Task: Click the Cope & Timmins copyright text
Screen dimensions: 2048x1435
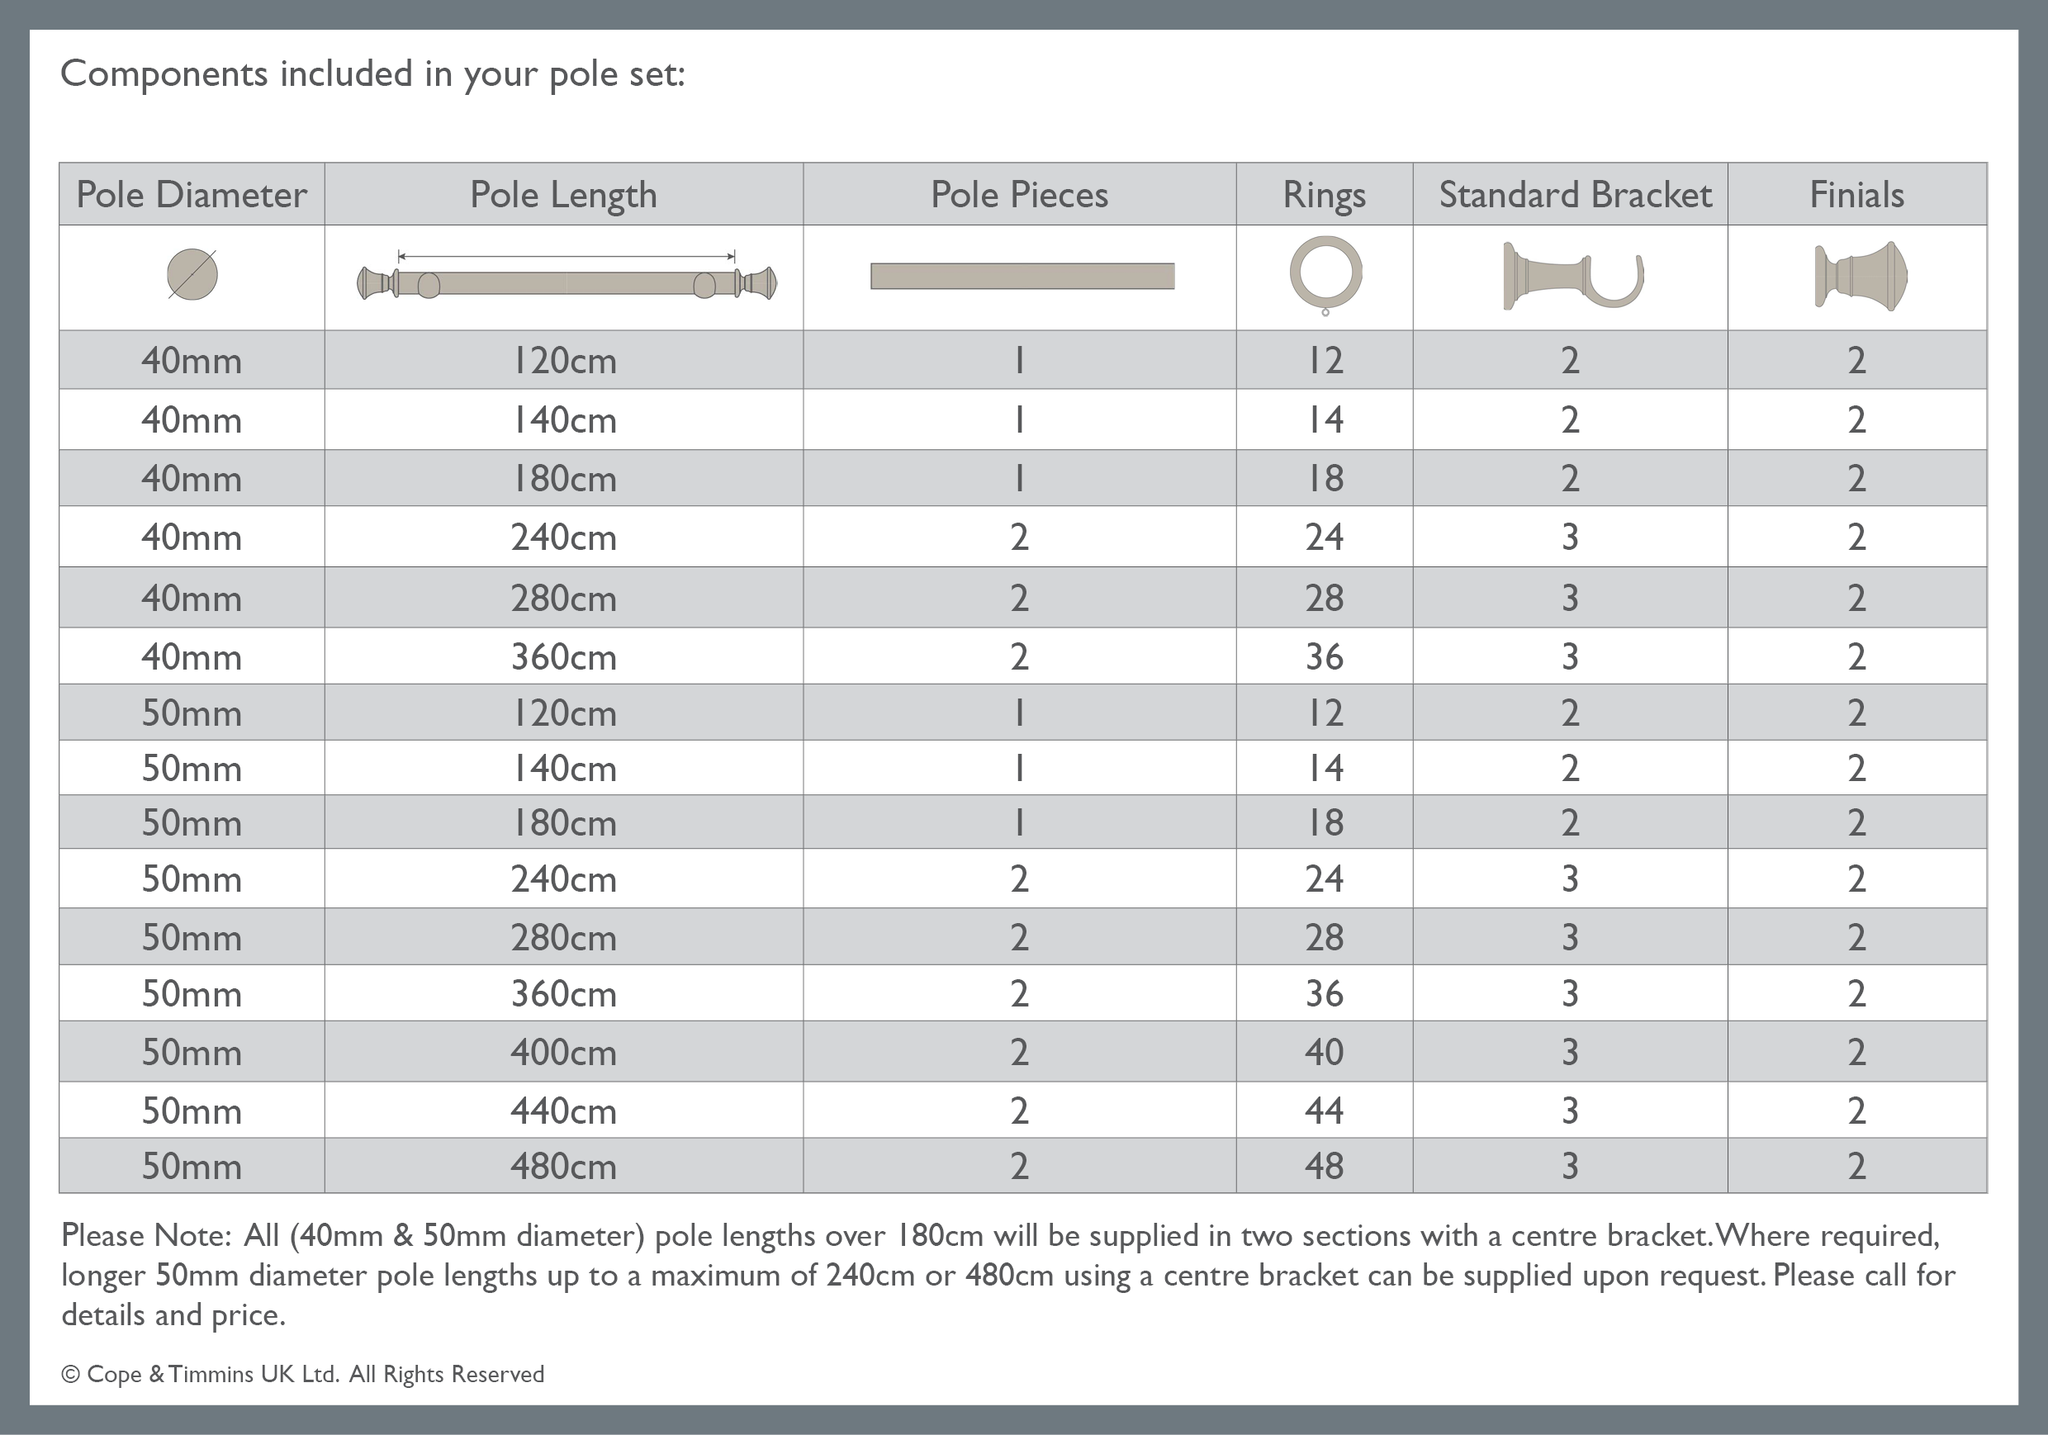Action: point(303,1375)
